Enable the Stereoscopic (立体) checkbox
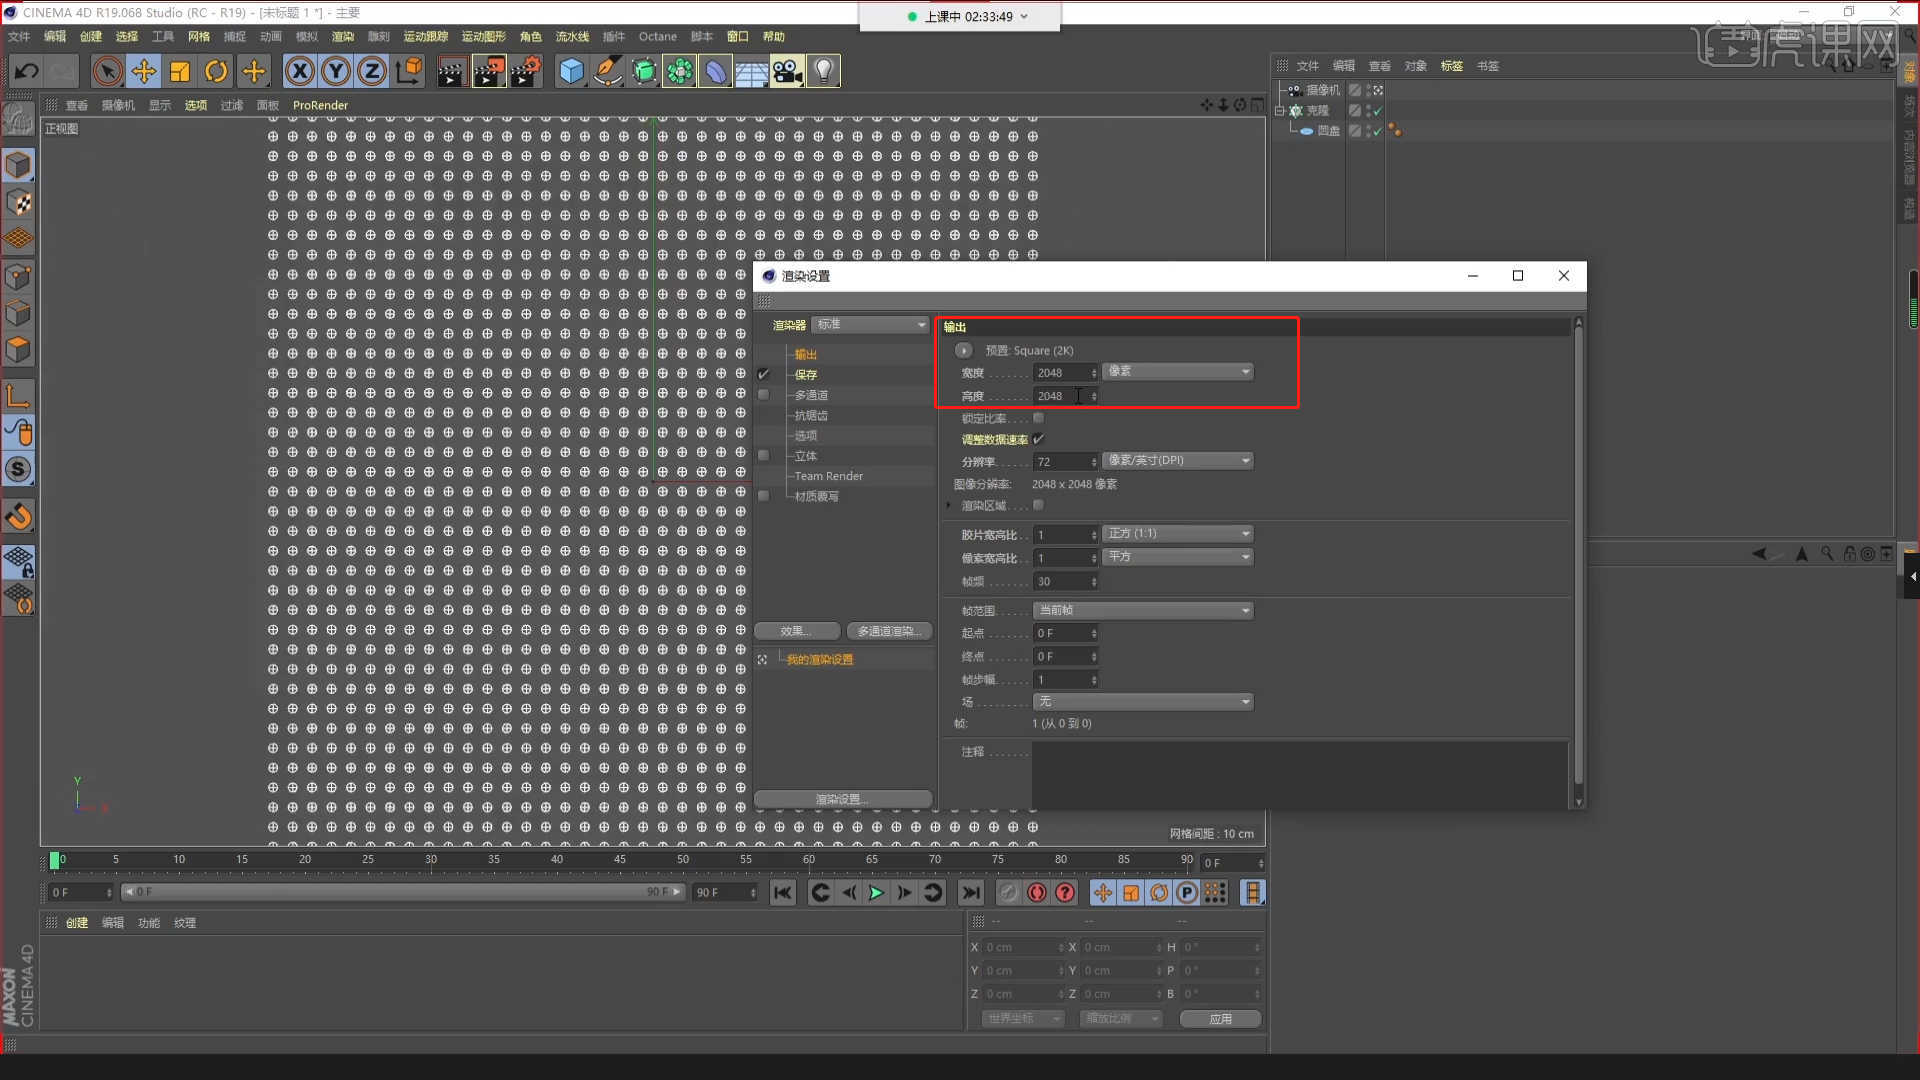1920x1080 pixels. pyautogui.click(x=764, y=455)
